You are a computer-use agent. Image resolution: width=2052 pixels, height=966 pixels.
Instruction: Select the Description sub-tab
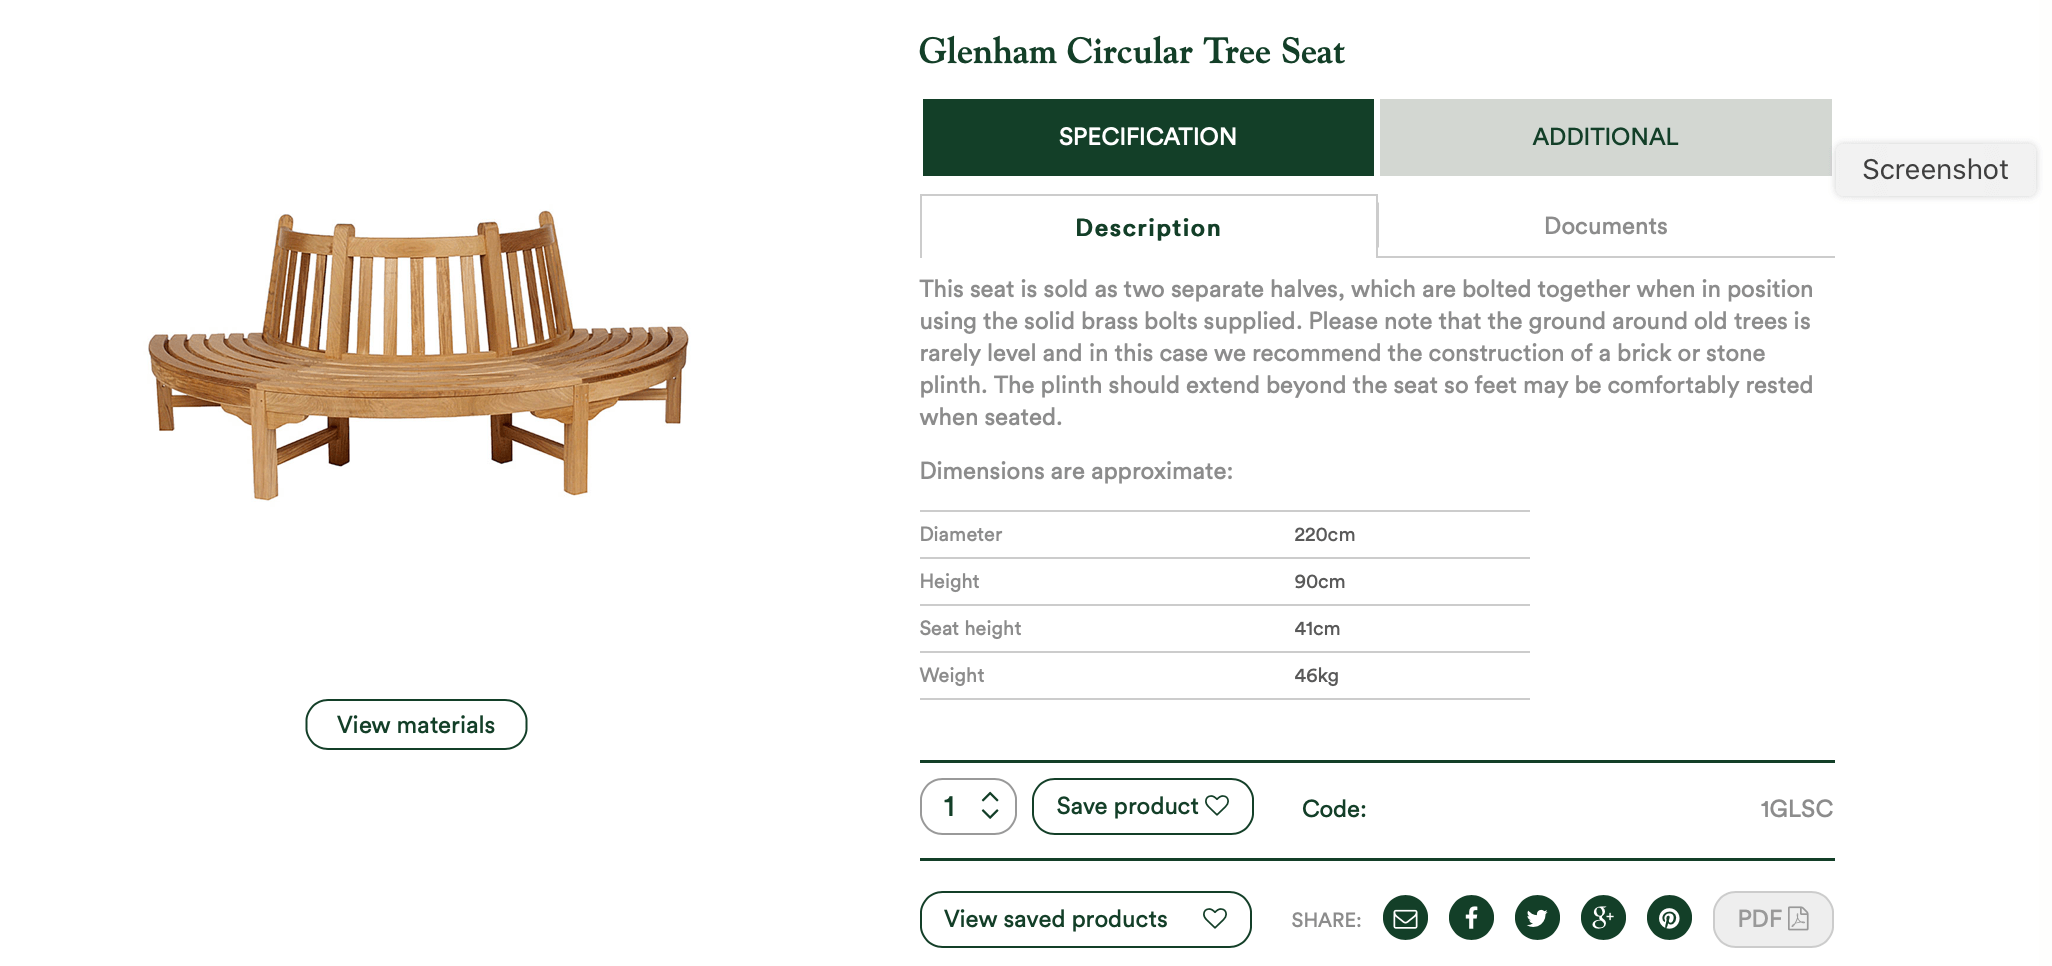pos(1148,227)
